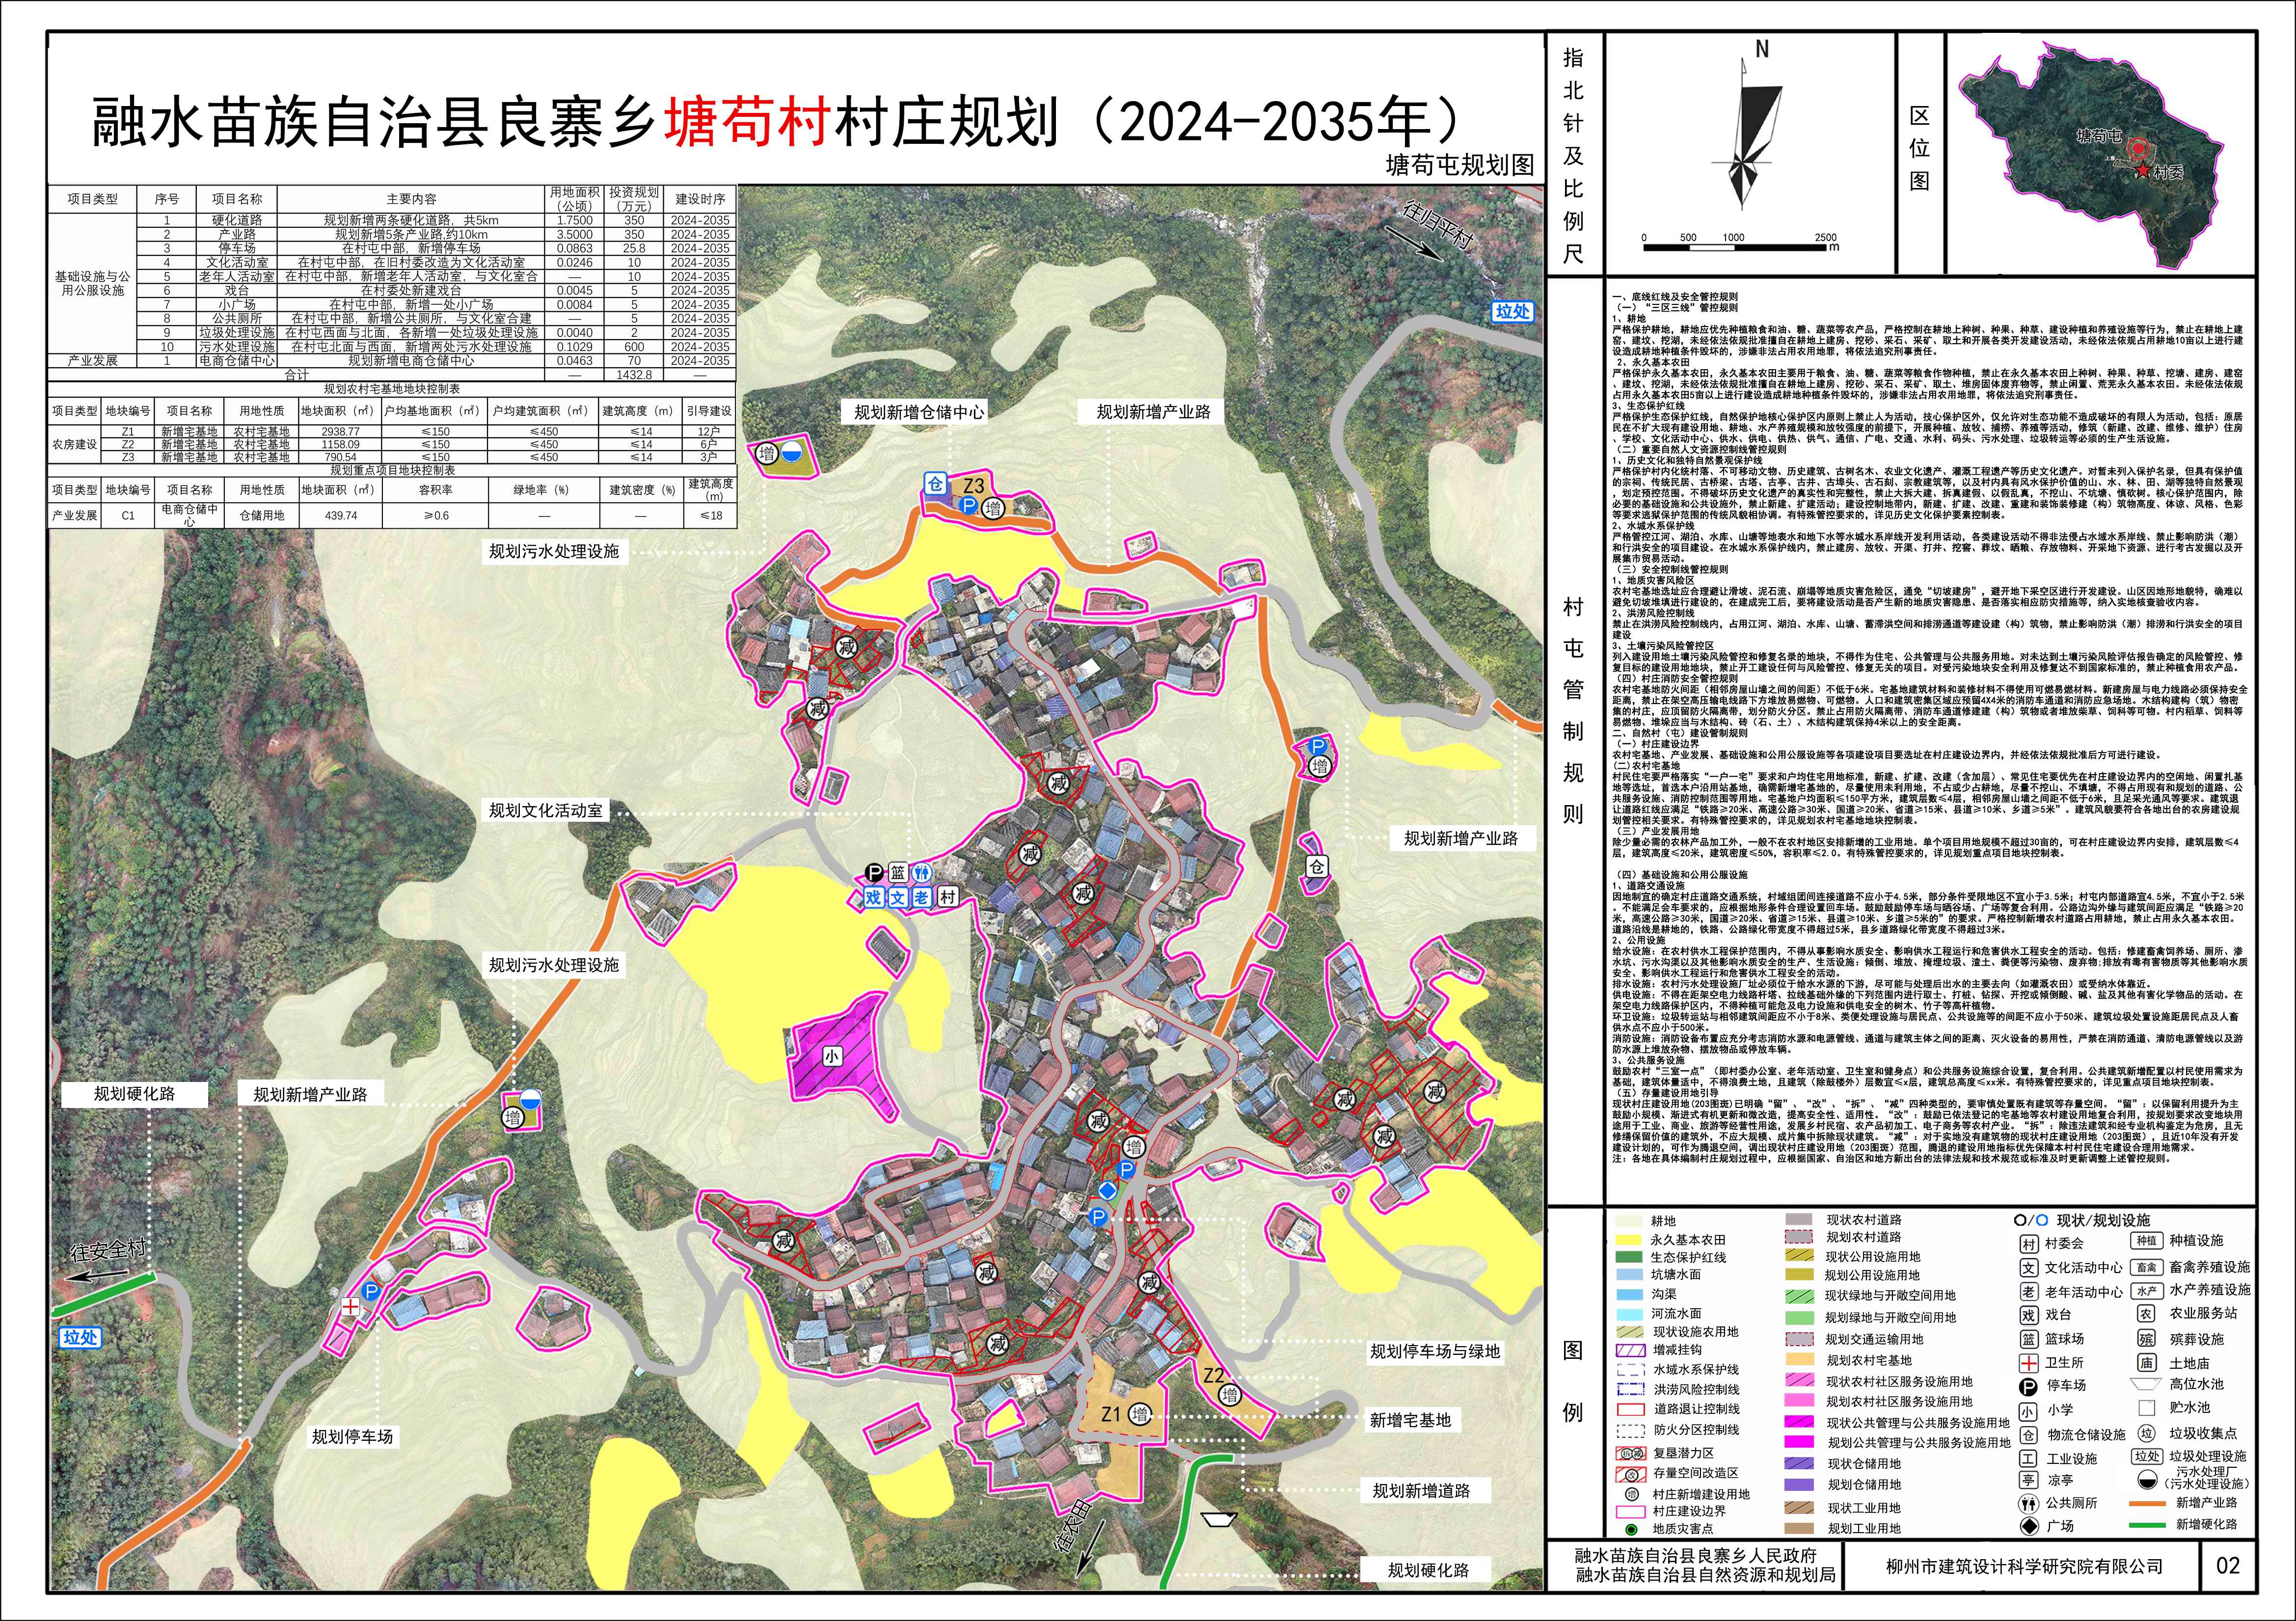This screenshot has width=2296, height=1621.
Task: Click the red cross clinic icon on the map
Action: pos(351,1306)
